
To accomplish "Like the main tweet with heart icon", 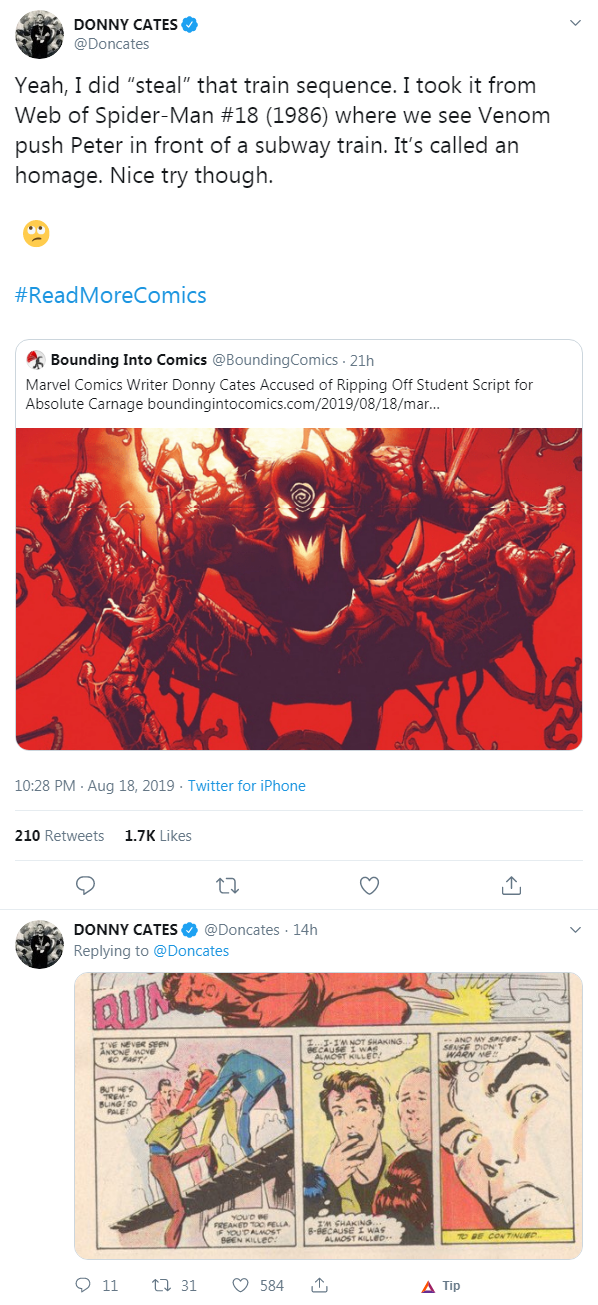I will [369, 885].
